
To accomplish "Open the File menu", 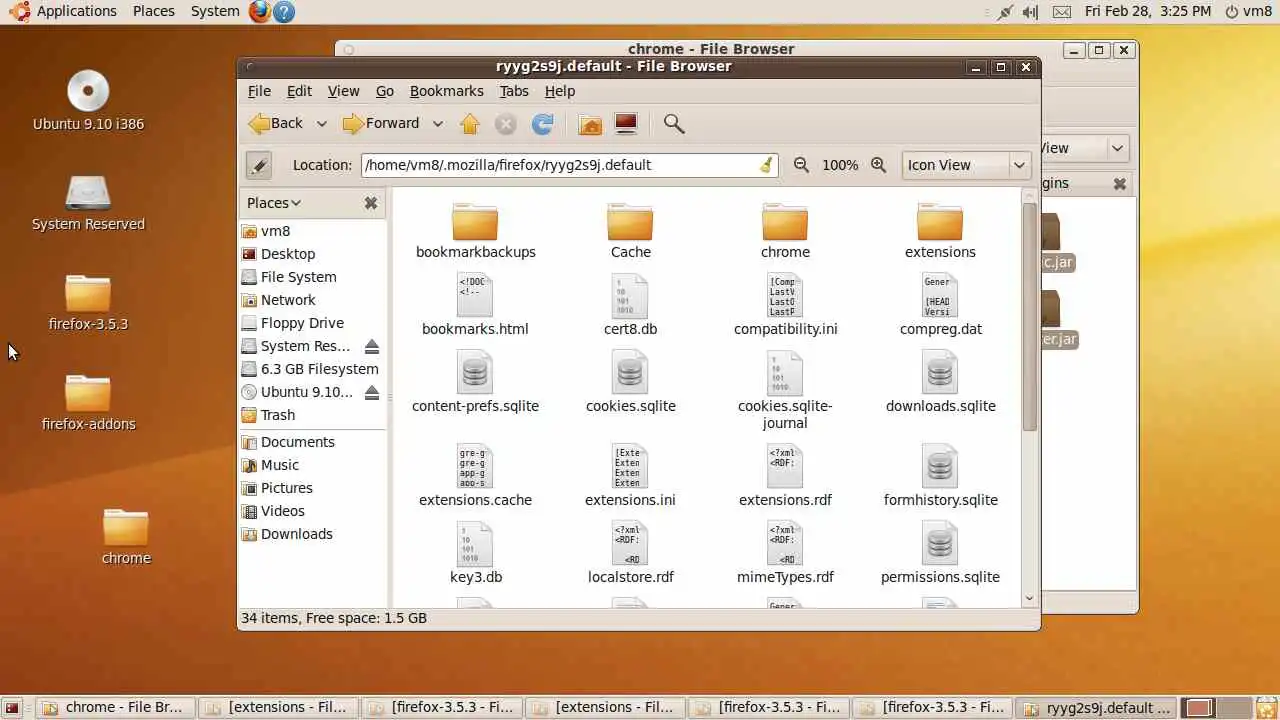I will (x=259, y=91).
